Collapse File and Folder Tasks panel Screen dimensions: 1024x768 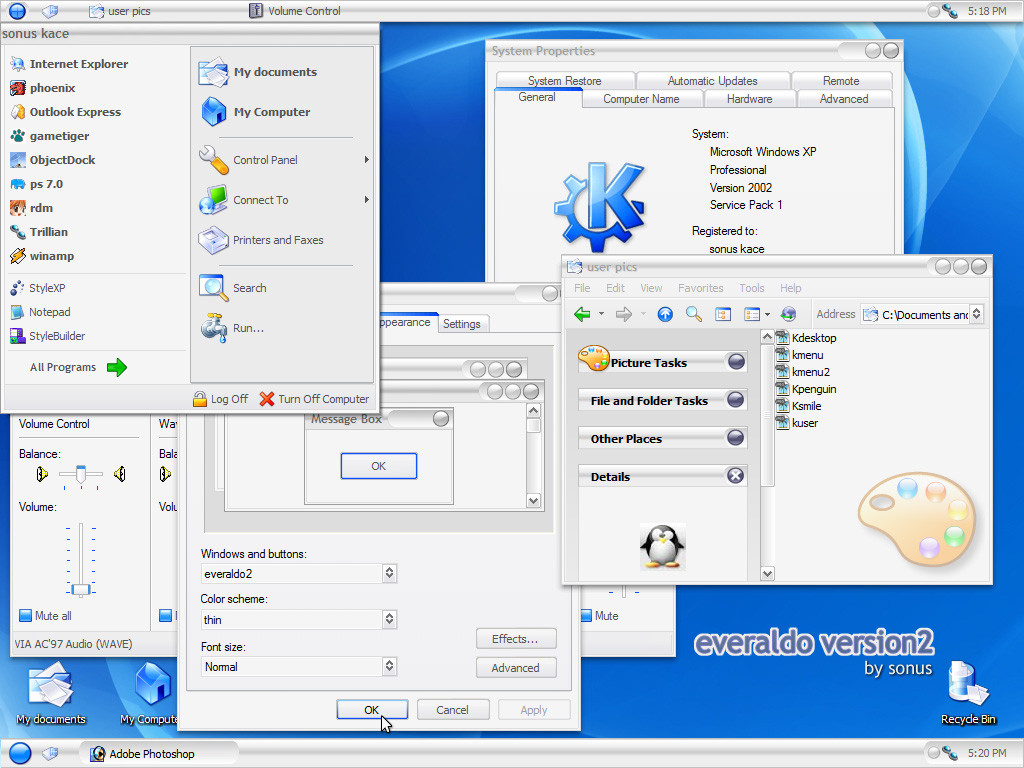(x=735, y=400)
